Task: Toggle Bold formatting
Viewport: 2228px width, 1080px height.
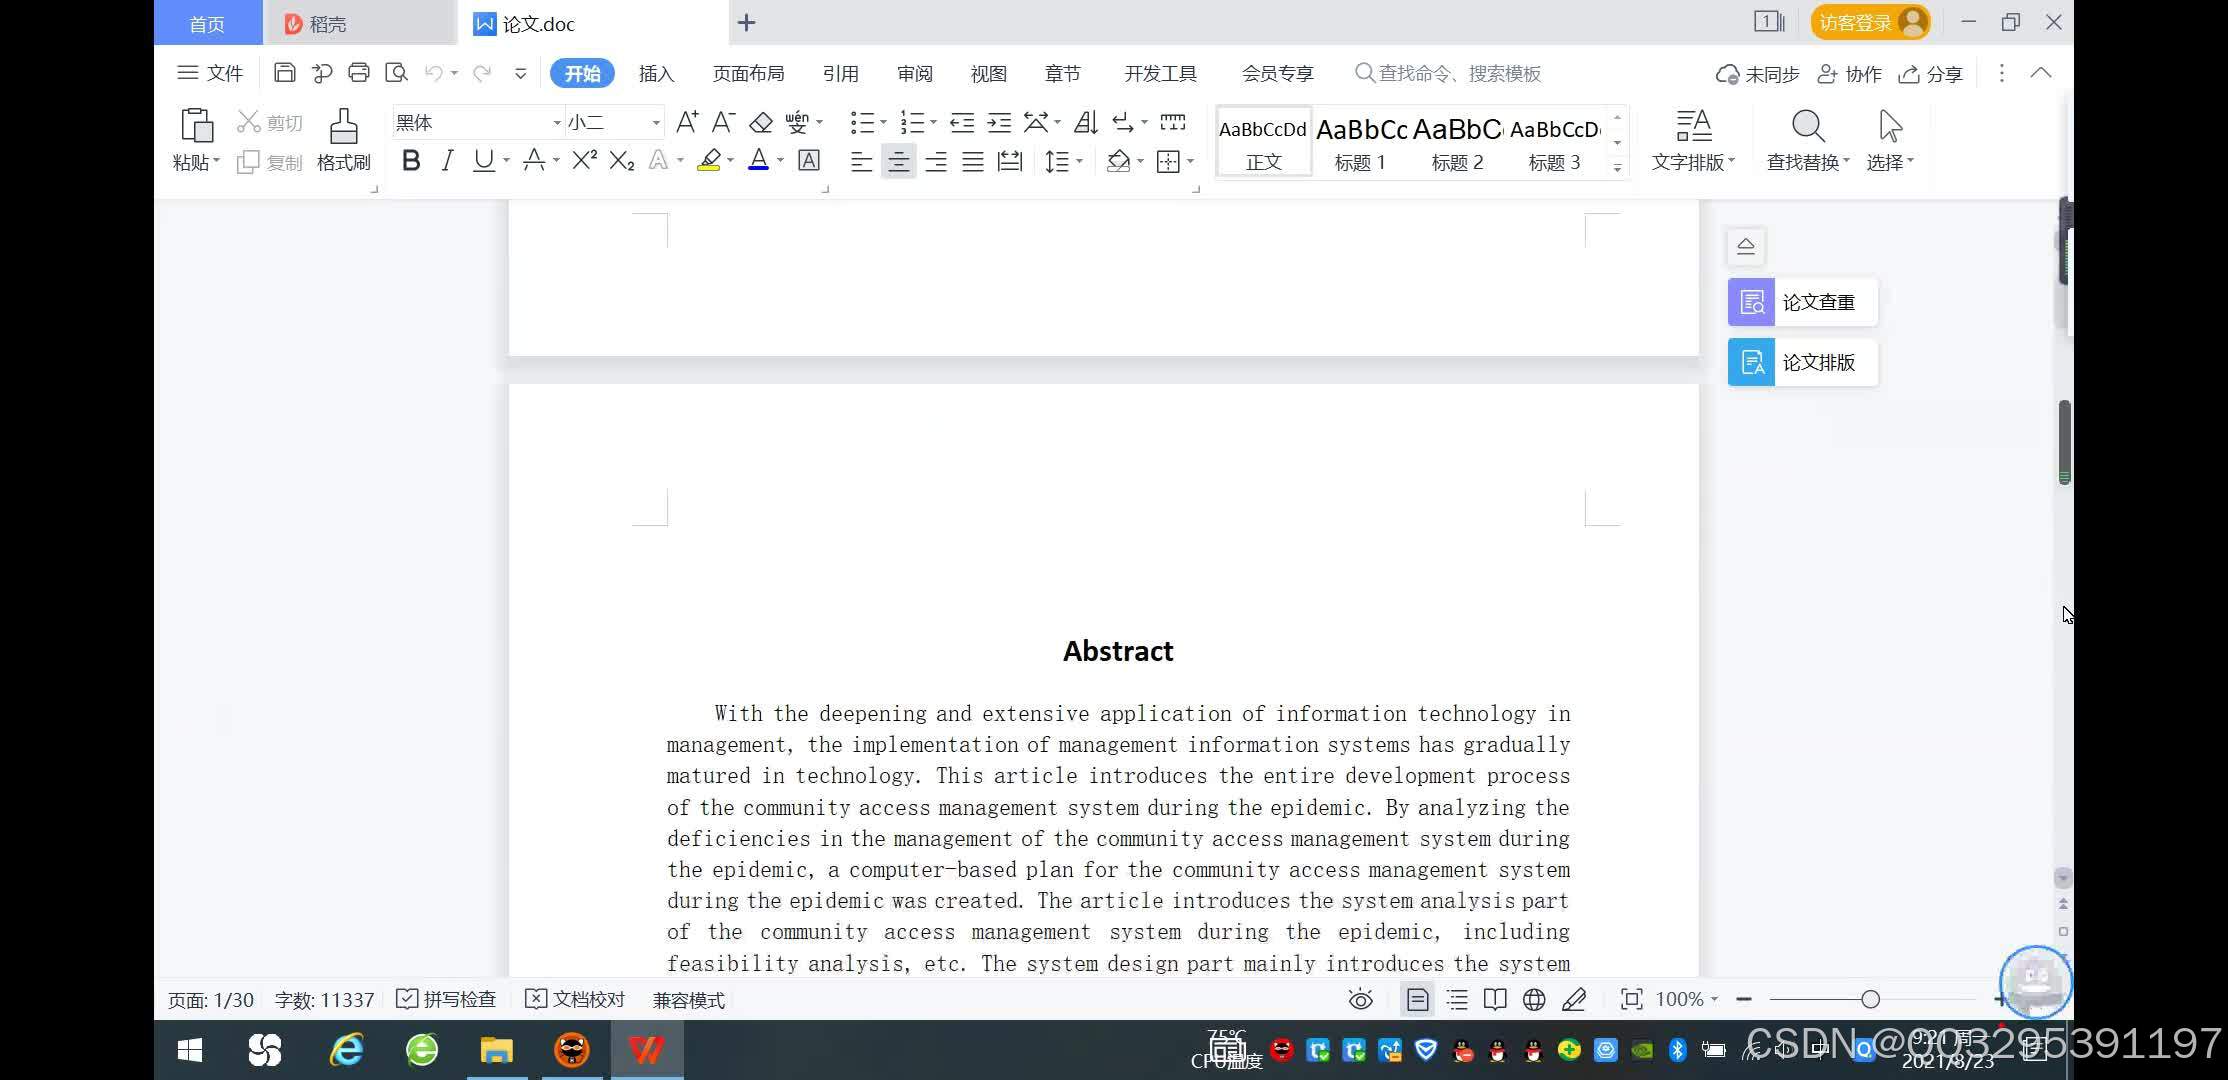Action: [410, 160]
